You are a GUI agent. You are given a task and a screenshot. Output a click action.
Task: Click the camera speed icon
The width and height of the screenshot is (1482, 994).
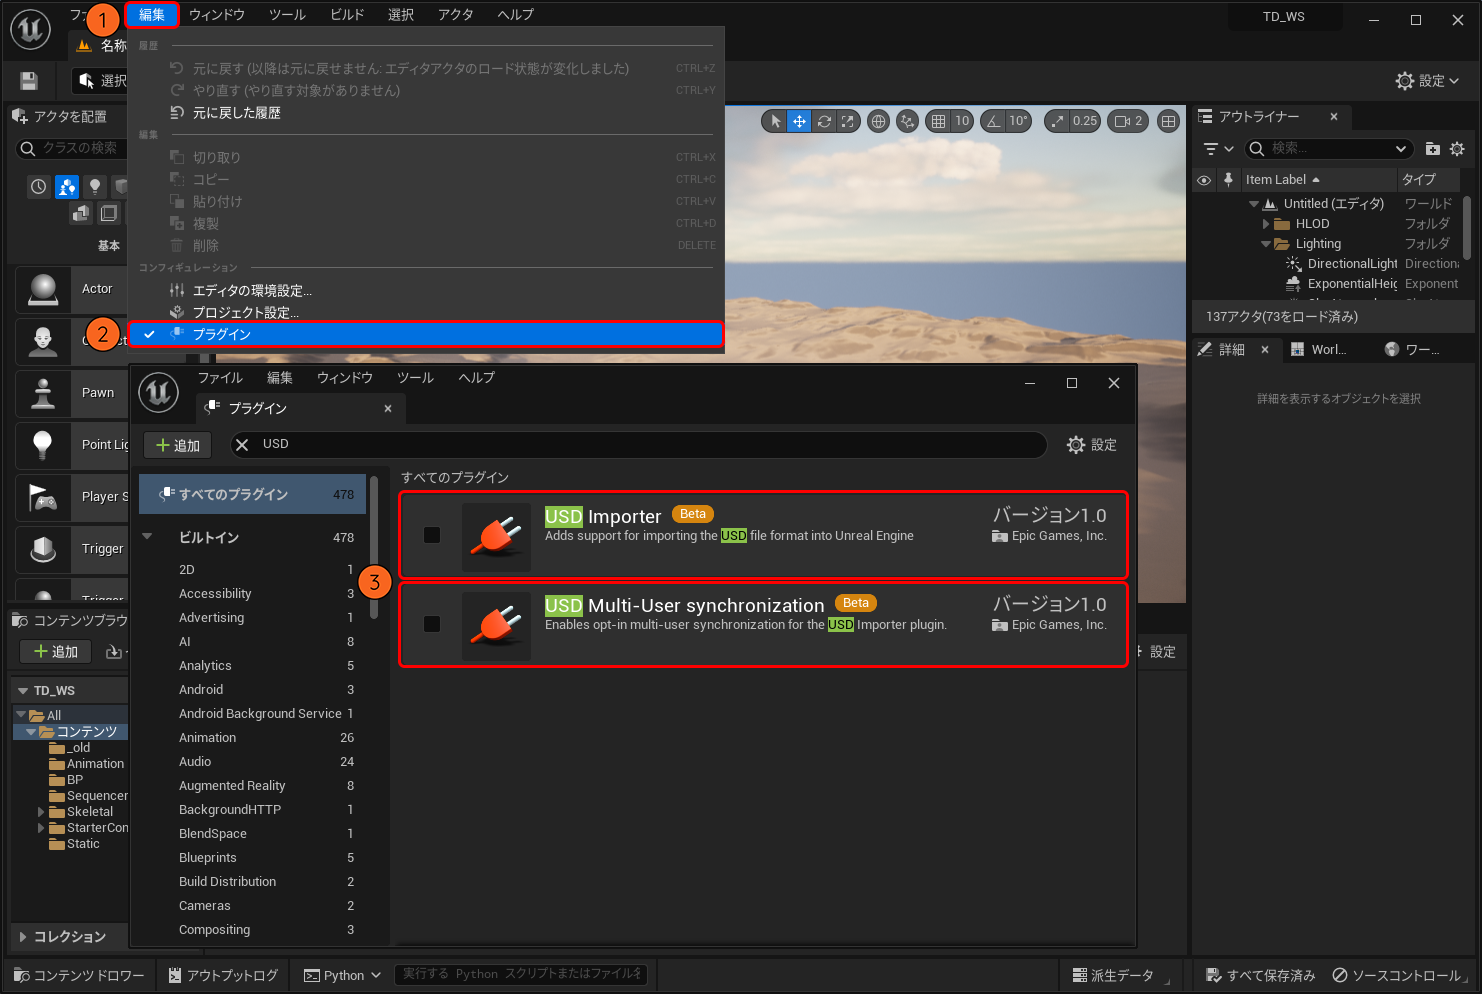pyautogui.click(x=1122, y=121)
